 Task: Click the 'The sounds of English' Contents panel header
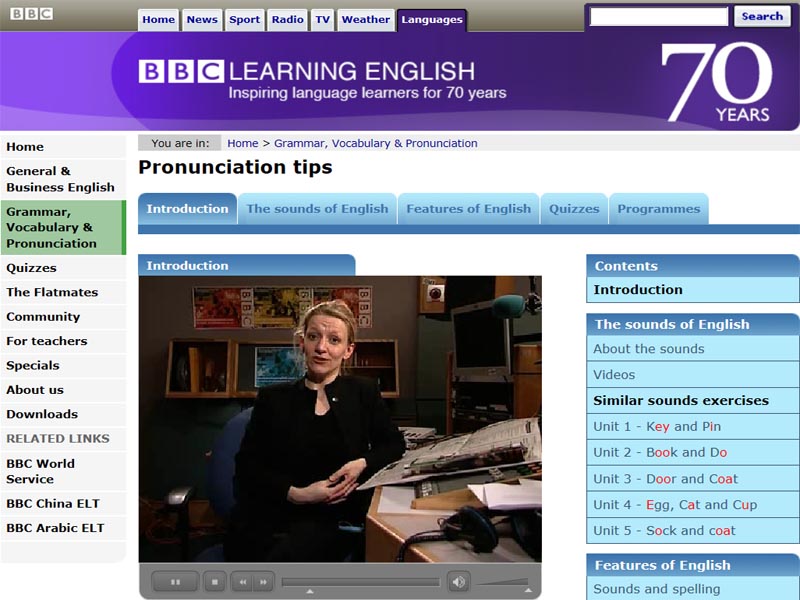693,324
